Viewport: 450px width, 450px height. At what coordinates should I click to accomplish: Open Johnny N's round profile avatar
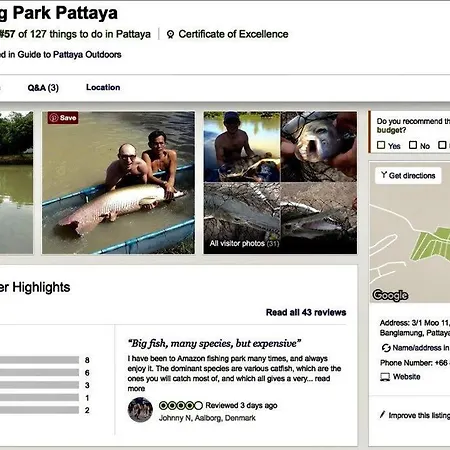(140, 410)
